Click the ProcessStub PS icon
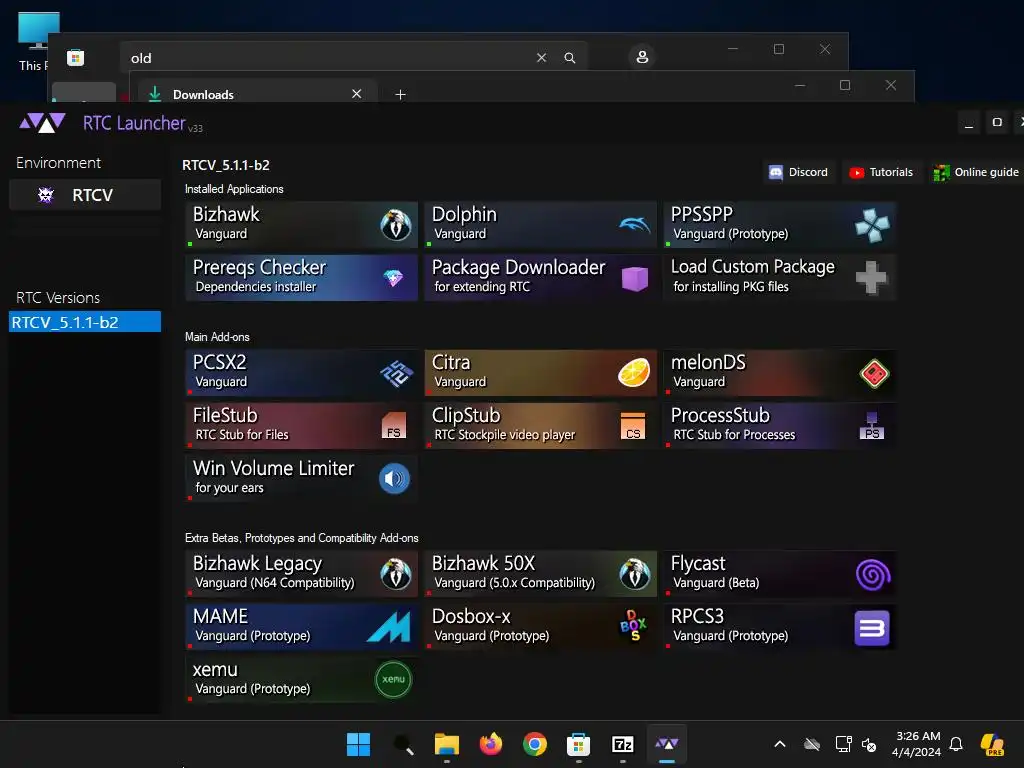 tap(872, 426)
